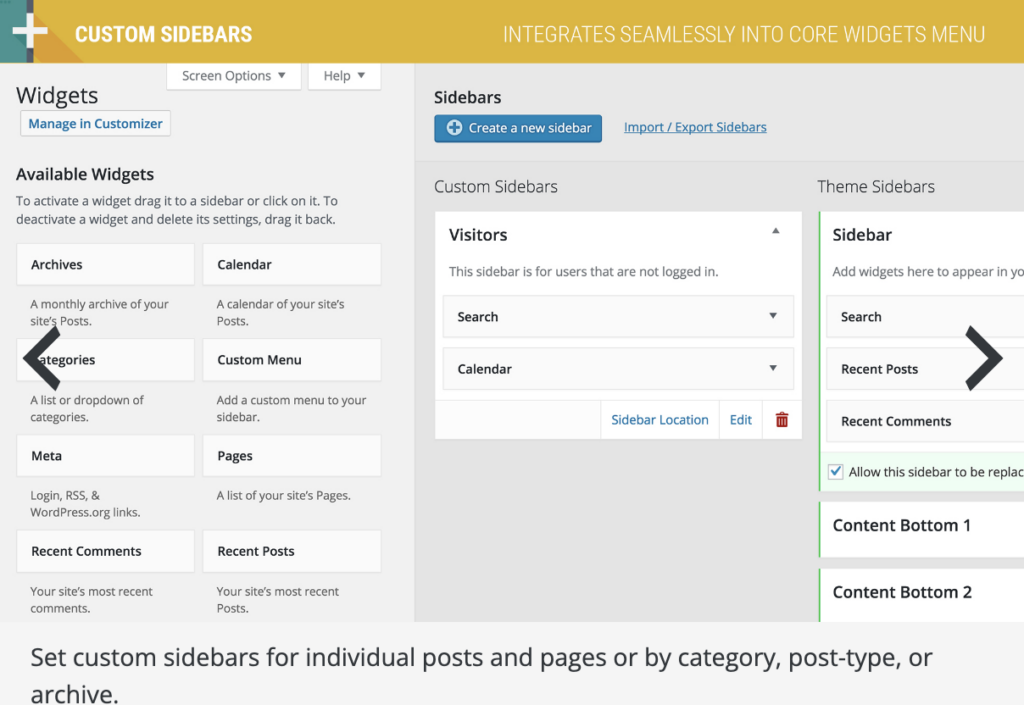1024x705 pixels.
Task: Collapse the Visitors sidebar panel
Action: (x=776, y=231)
